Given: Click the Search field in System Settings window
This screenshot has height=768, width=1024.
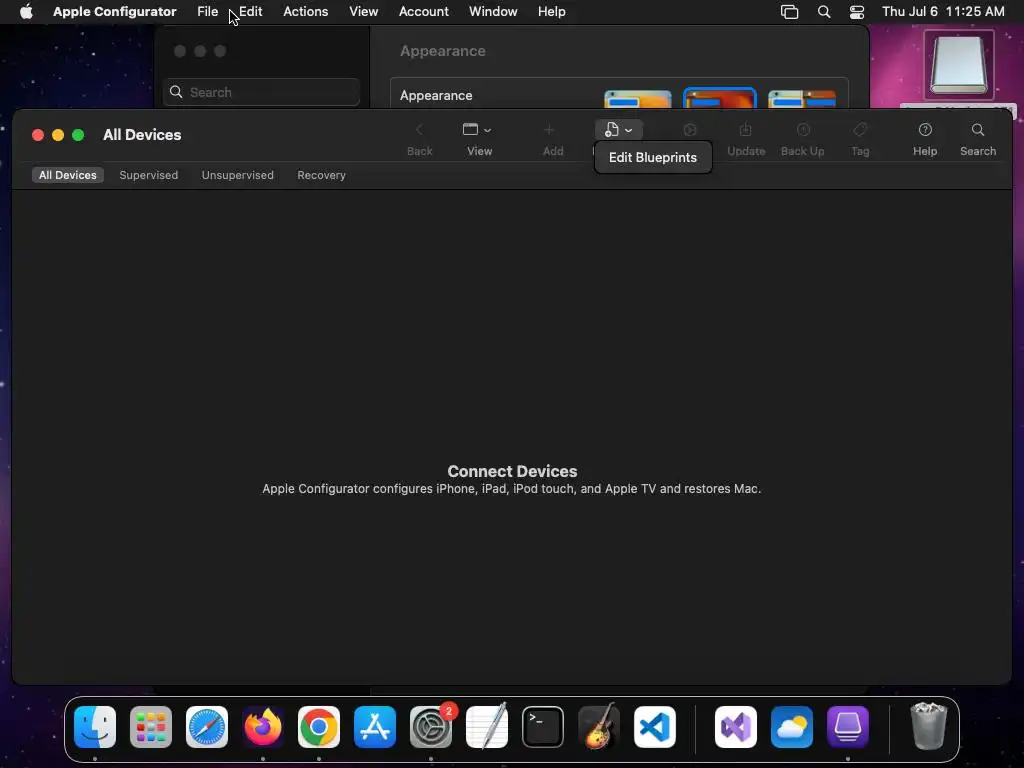Looking at the screenshot, I should 261,92.
